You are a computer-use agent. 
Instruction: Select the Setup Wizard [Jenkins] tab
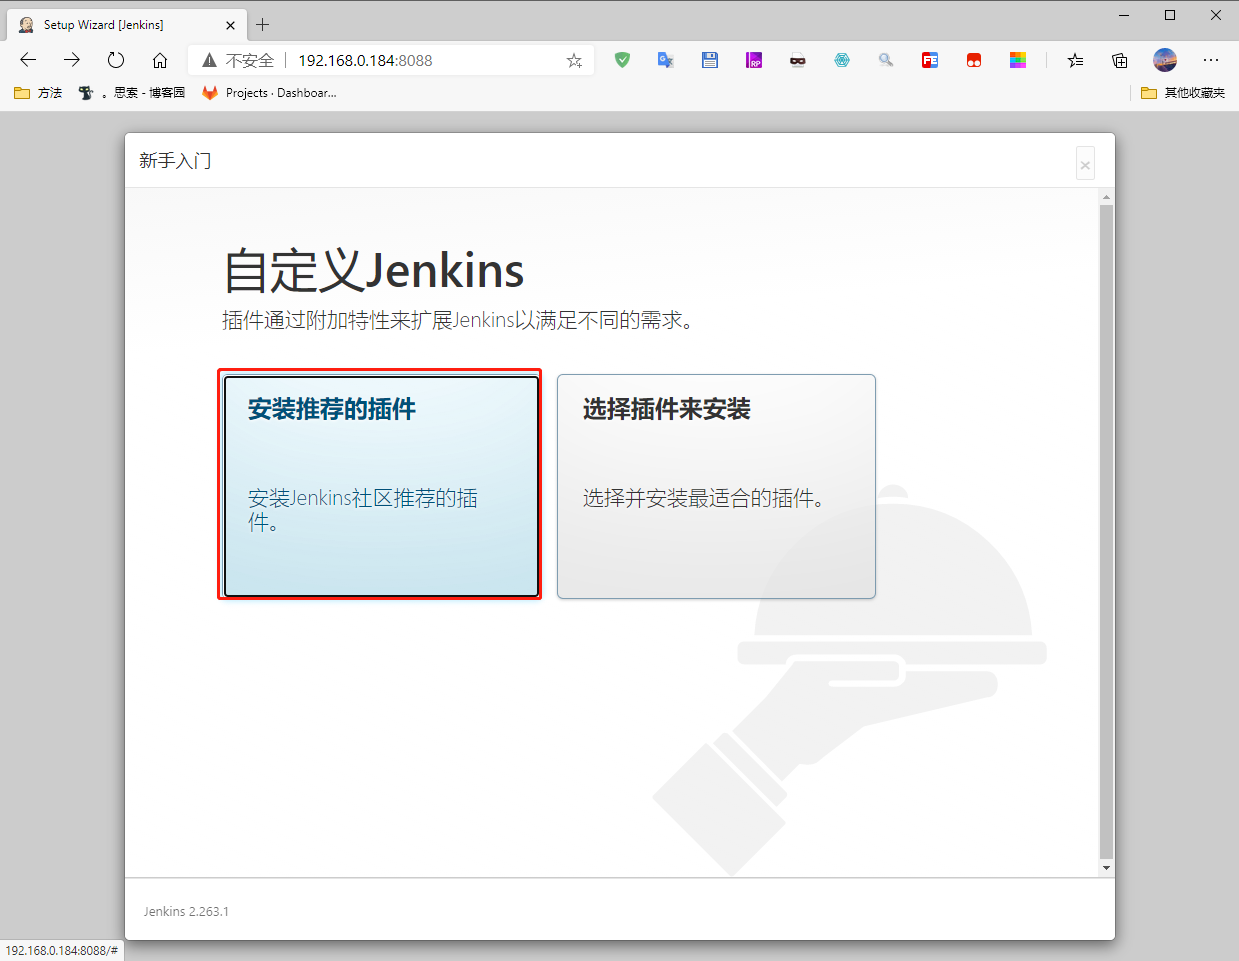pyautogui.click(x=126, y=24)
